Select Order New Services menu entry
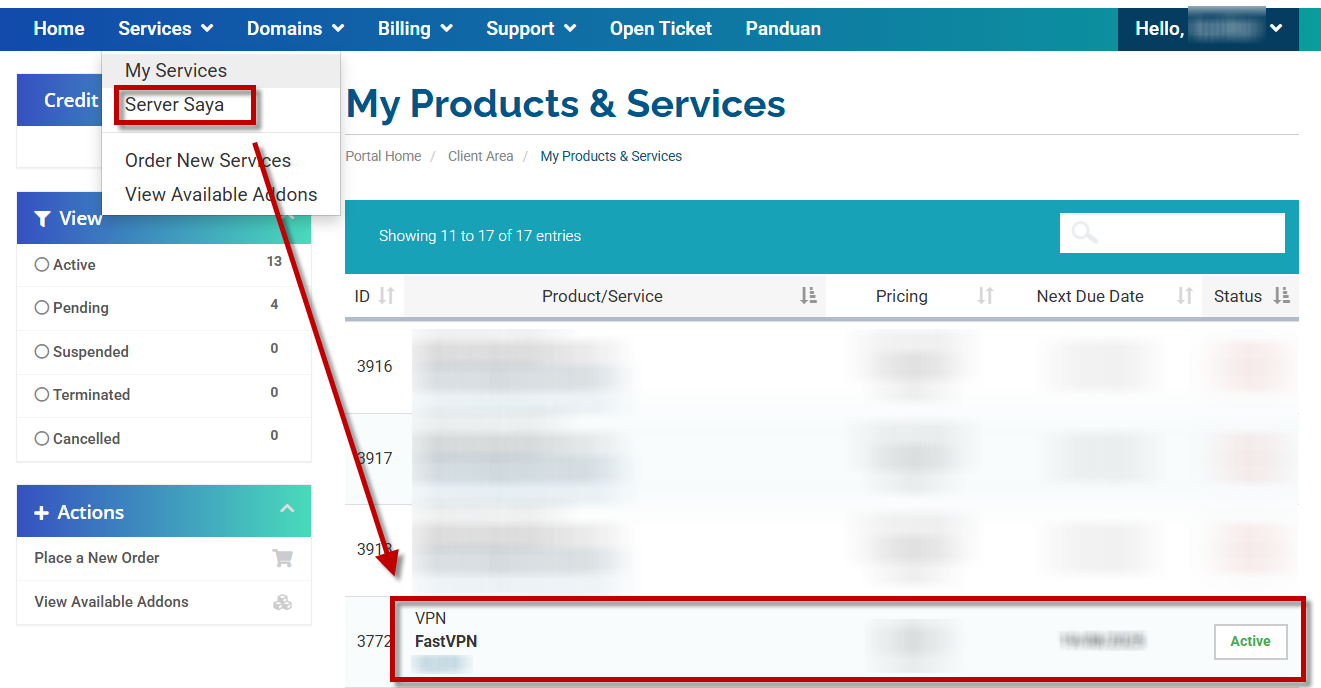Screen dimensions: 1321x688 coord(208,161)
